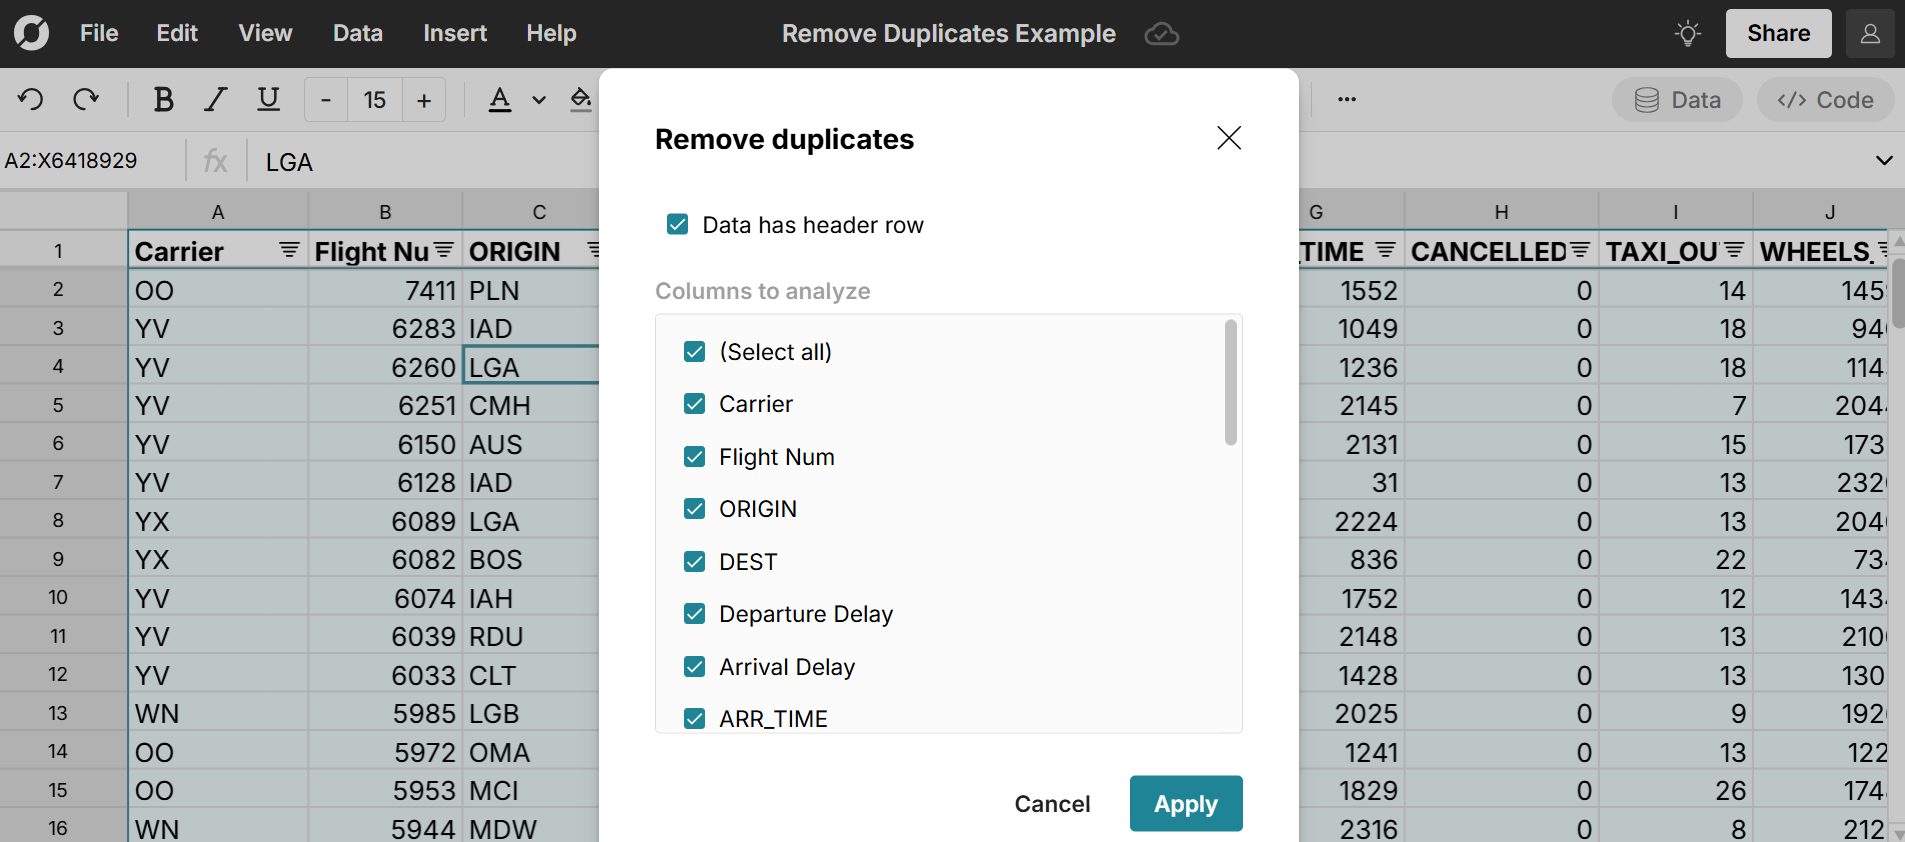Open the Carrier column filter dropdown

click(289, 250)
